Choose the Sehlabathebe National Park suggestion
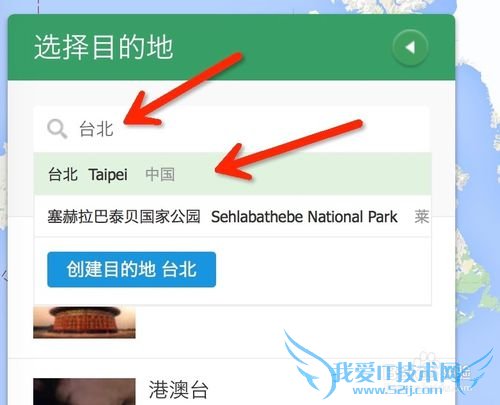This screenshot has height=405, width=500. click(x=232, y=217)
